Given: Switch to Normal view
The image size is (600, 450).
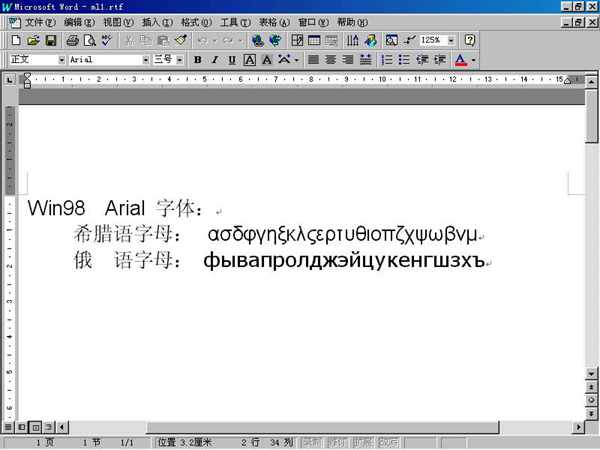Looking at the screenshot, I should [8, 426].
